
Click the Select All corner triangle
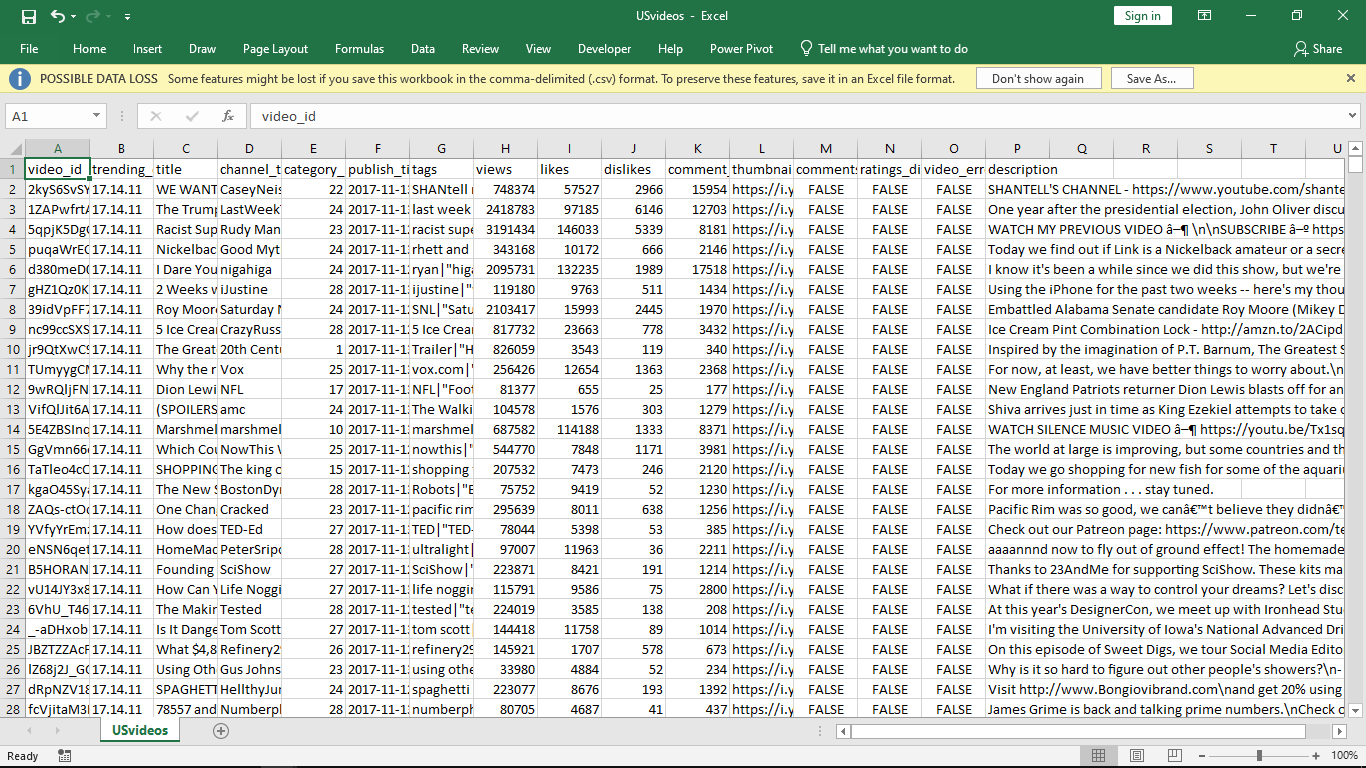[x=12, y=149]
